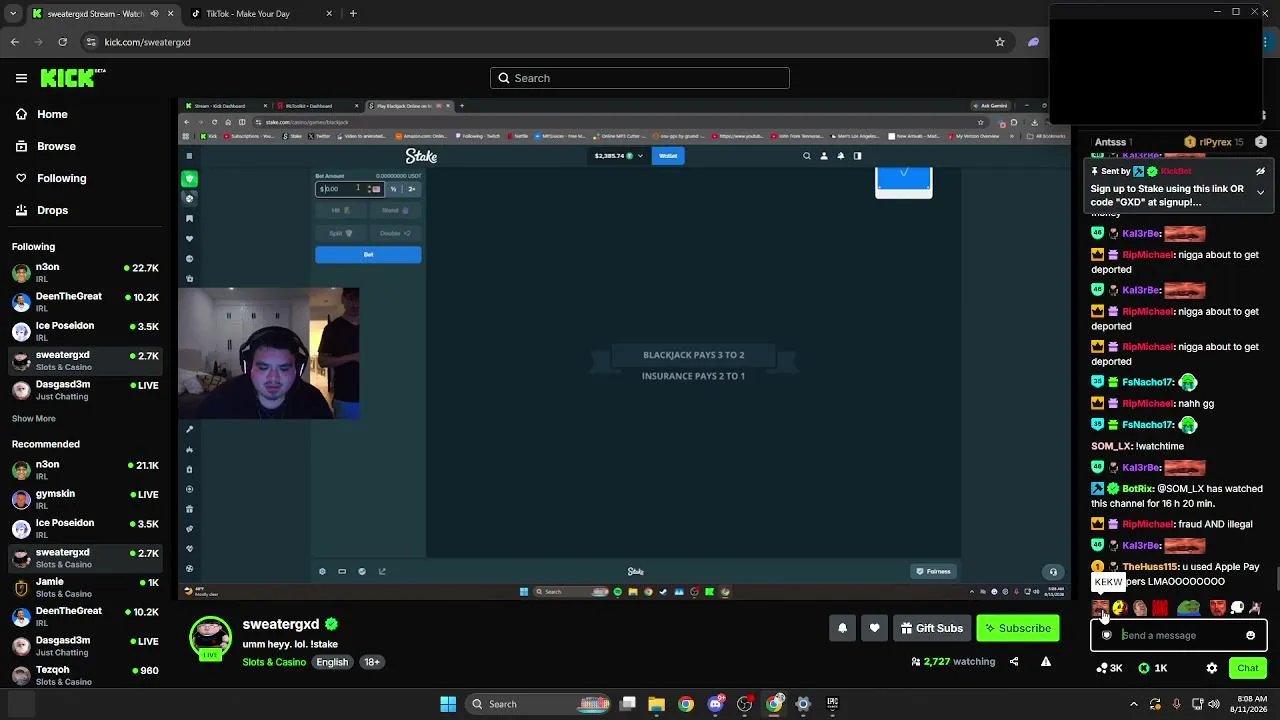Open the emoji picker in chat input
Image resolution: width=1280 pixels, height=720 pixels.
click(1250, 635)
